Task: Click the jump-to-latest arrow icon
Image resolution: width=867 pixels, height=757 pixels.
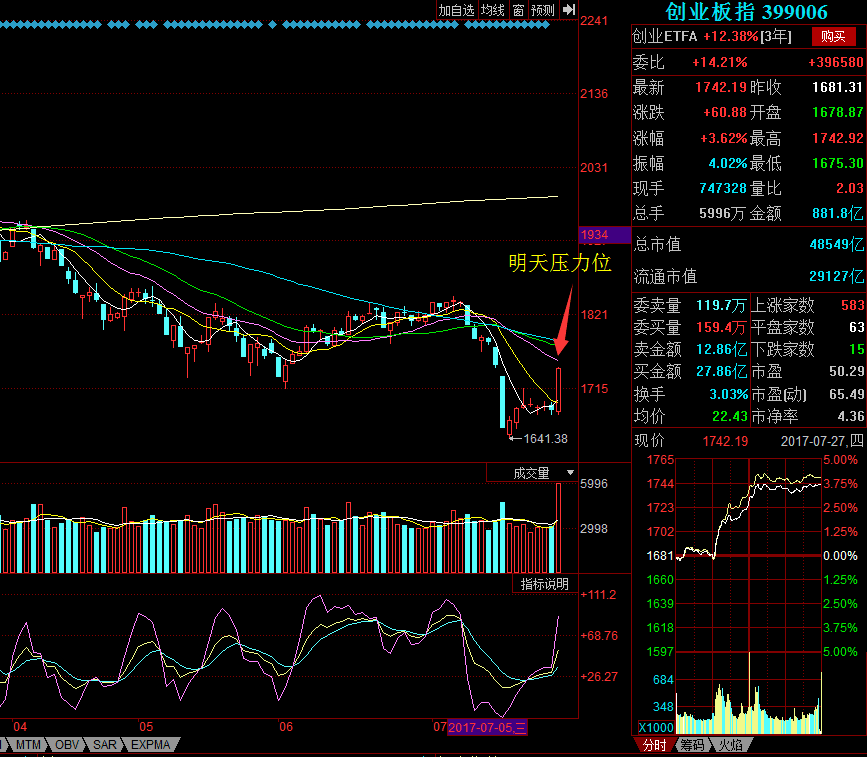Action: pyautogui.click(x=569, y=9)
